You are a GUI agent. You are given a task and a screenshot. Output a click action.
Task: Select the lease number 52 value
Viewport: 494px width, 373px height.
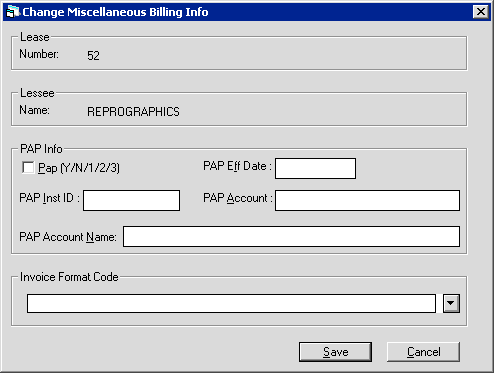pyautogui.click(x=93, y=56)
